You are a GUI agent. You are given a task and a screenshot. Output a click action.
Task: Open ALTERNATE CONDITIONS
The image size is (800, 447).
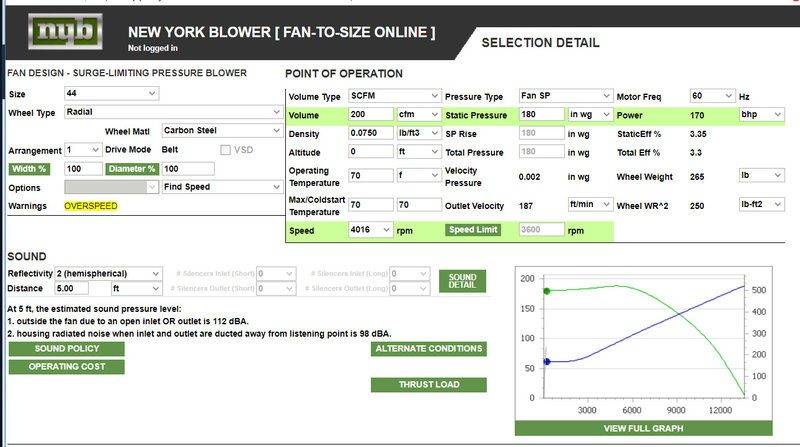(x=429, y=349)
